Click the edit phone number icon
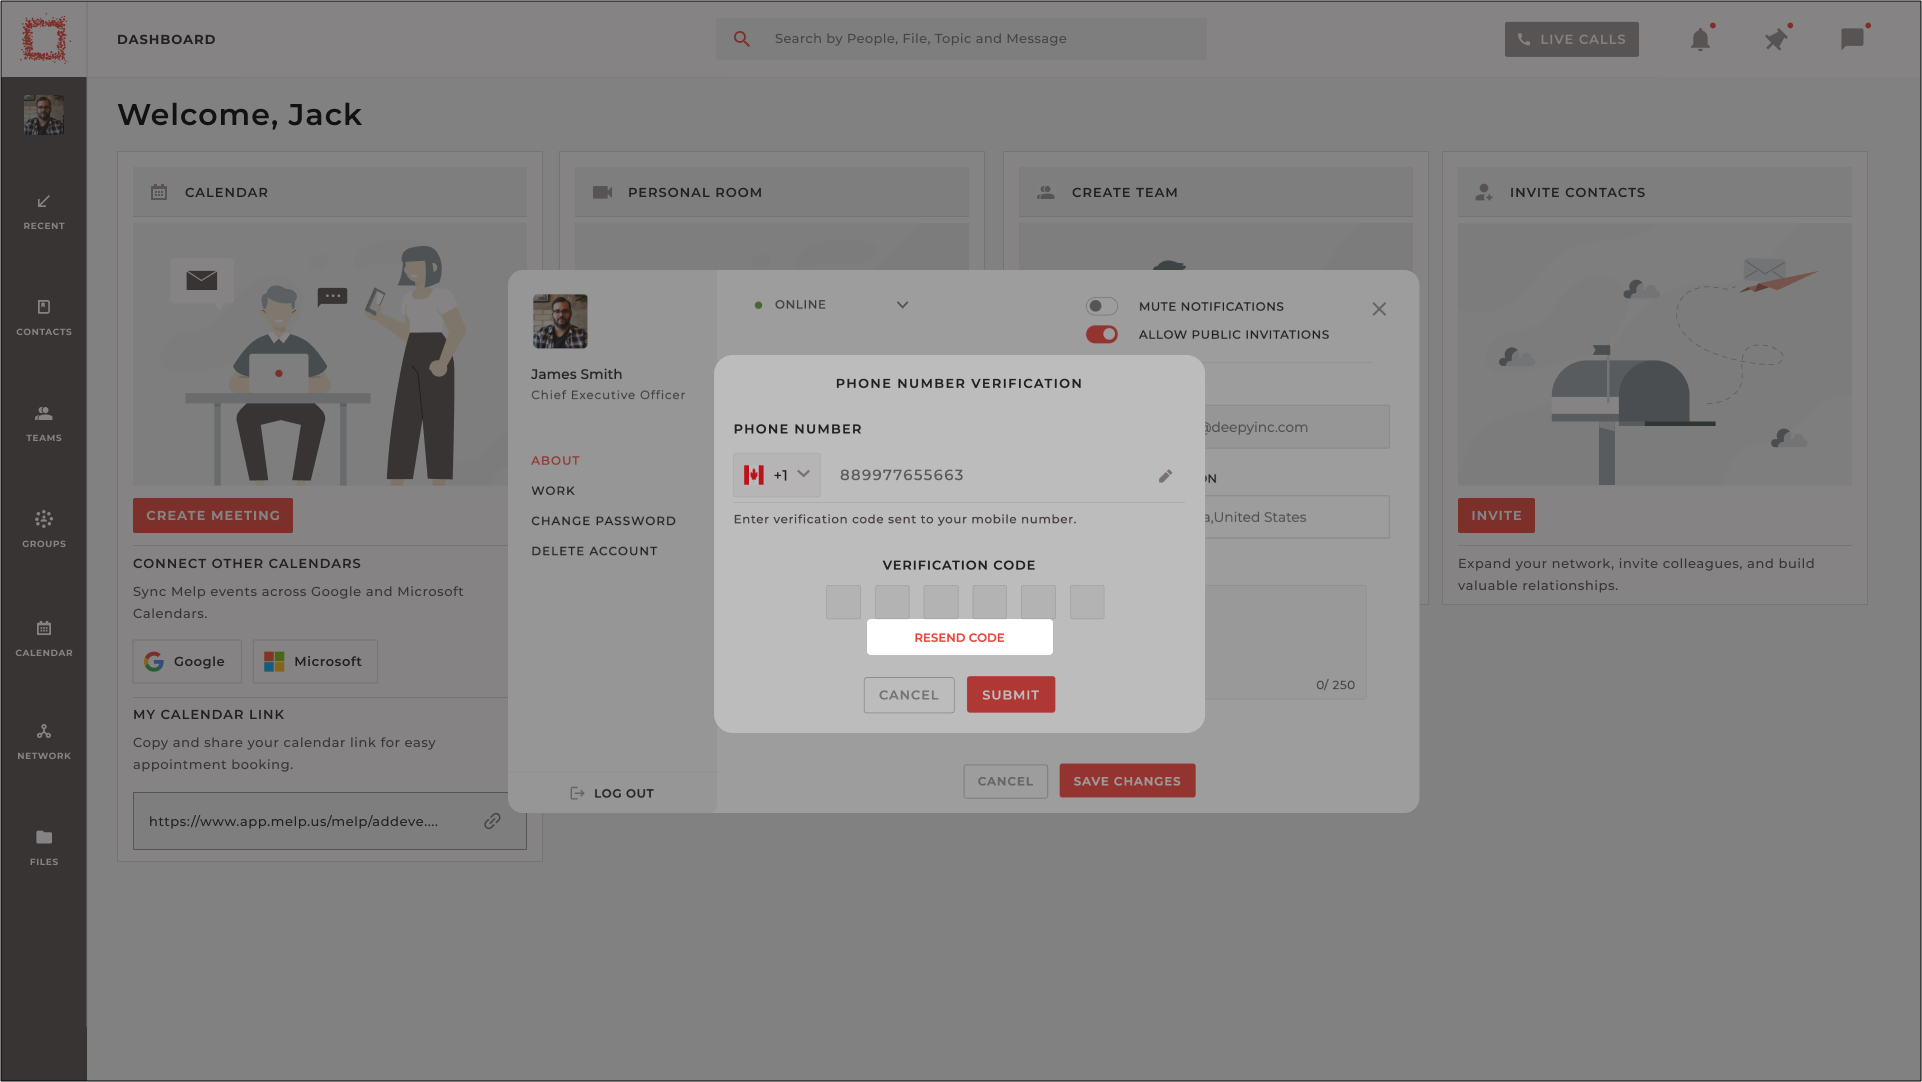The height and width of the screenshot is (1082, 1922). click(1166, 476)
